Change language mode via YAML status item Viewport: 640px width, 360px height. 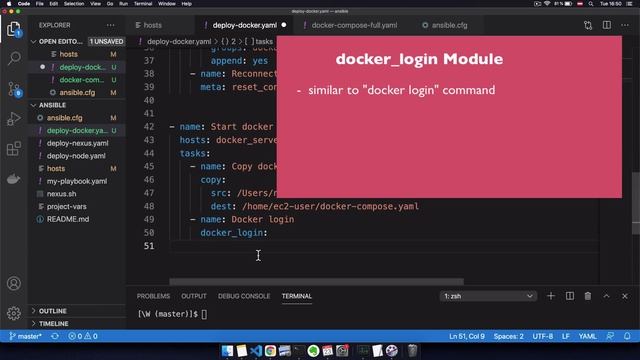click(x=587, y=336)
